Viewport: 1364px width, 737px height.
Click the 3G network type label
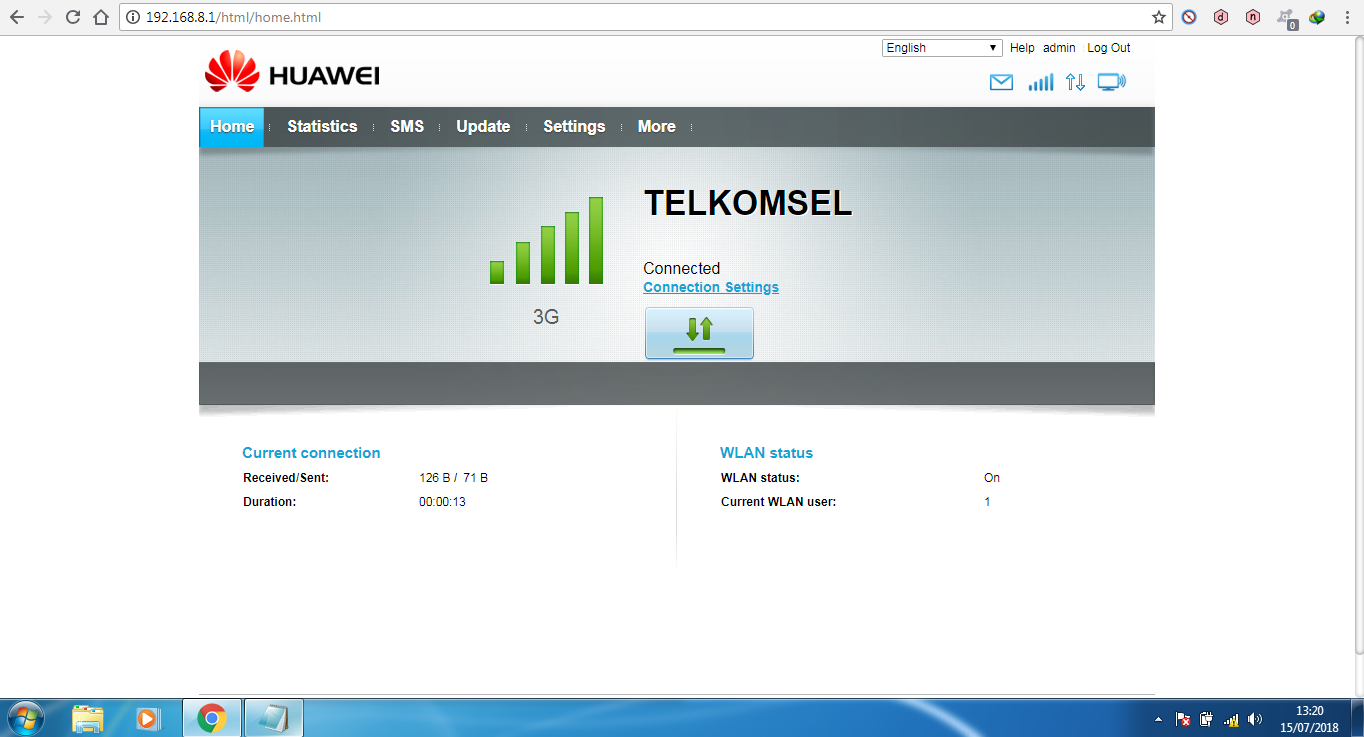coord(546,318)
